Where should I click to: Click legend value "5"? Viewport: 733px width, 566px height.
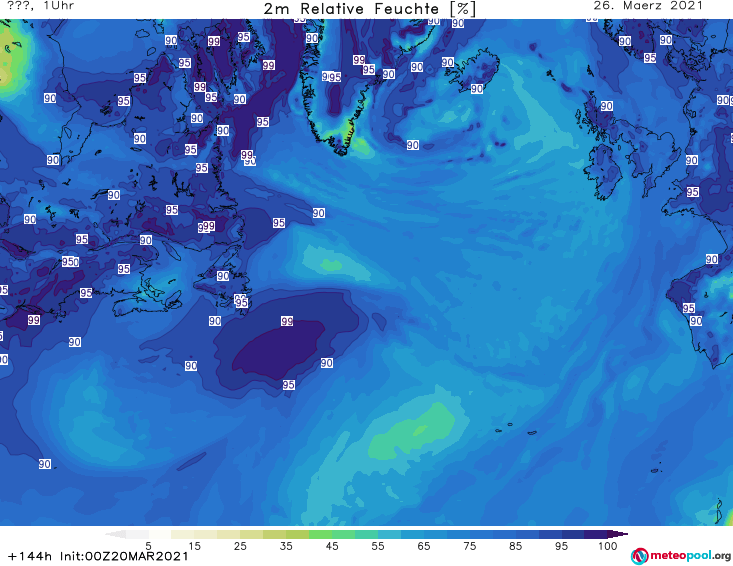[x=148, y=545]
